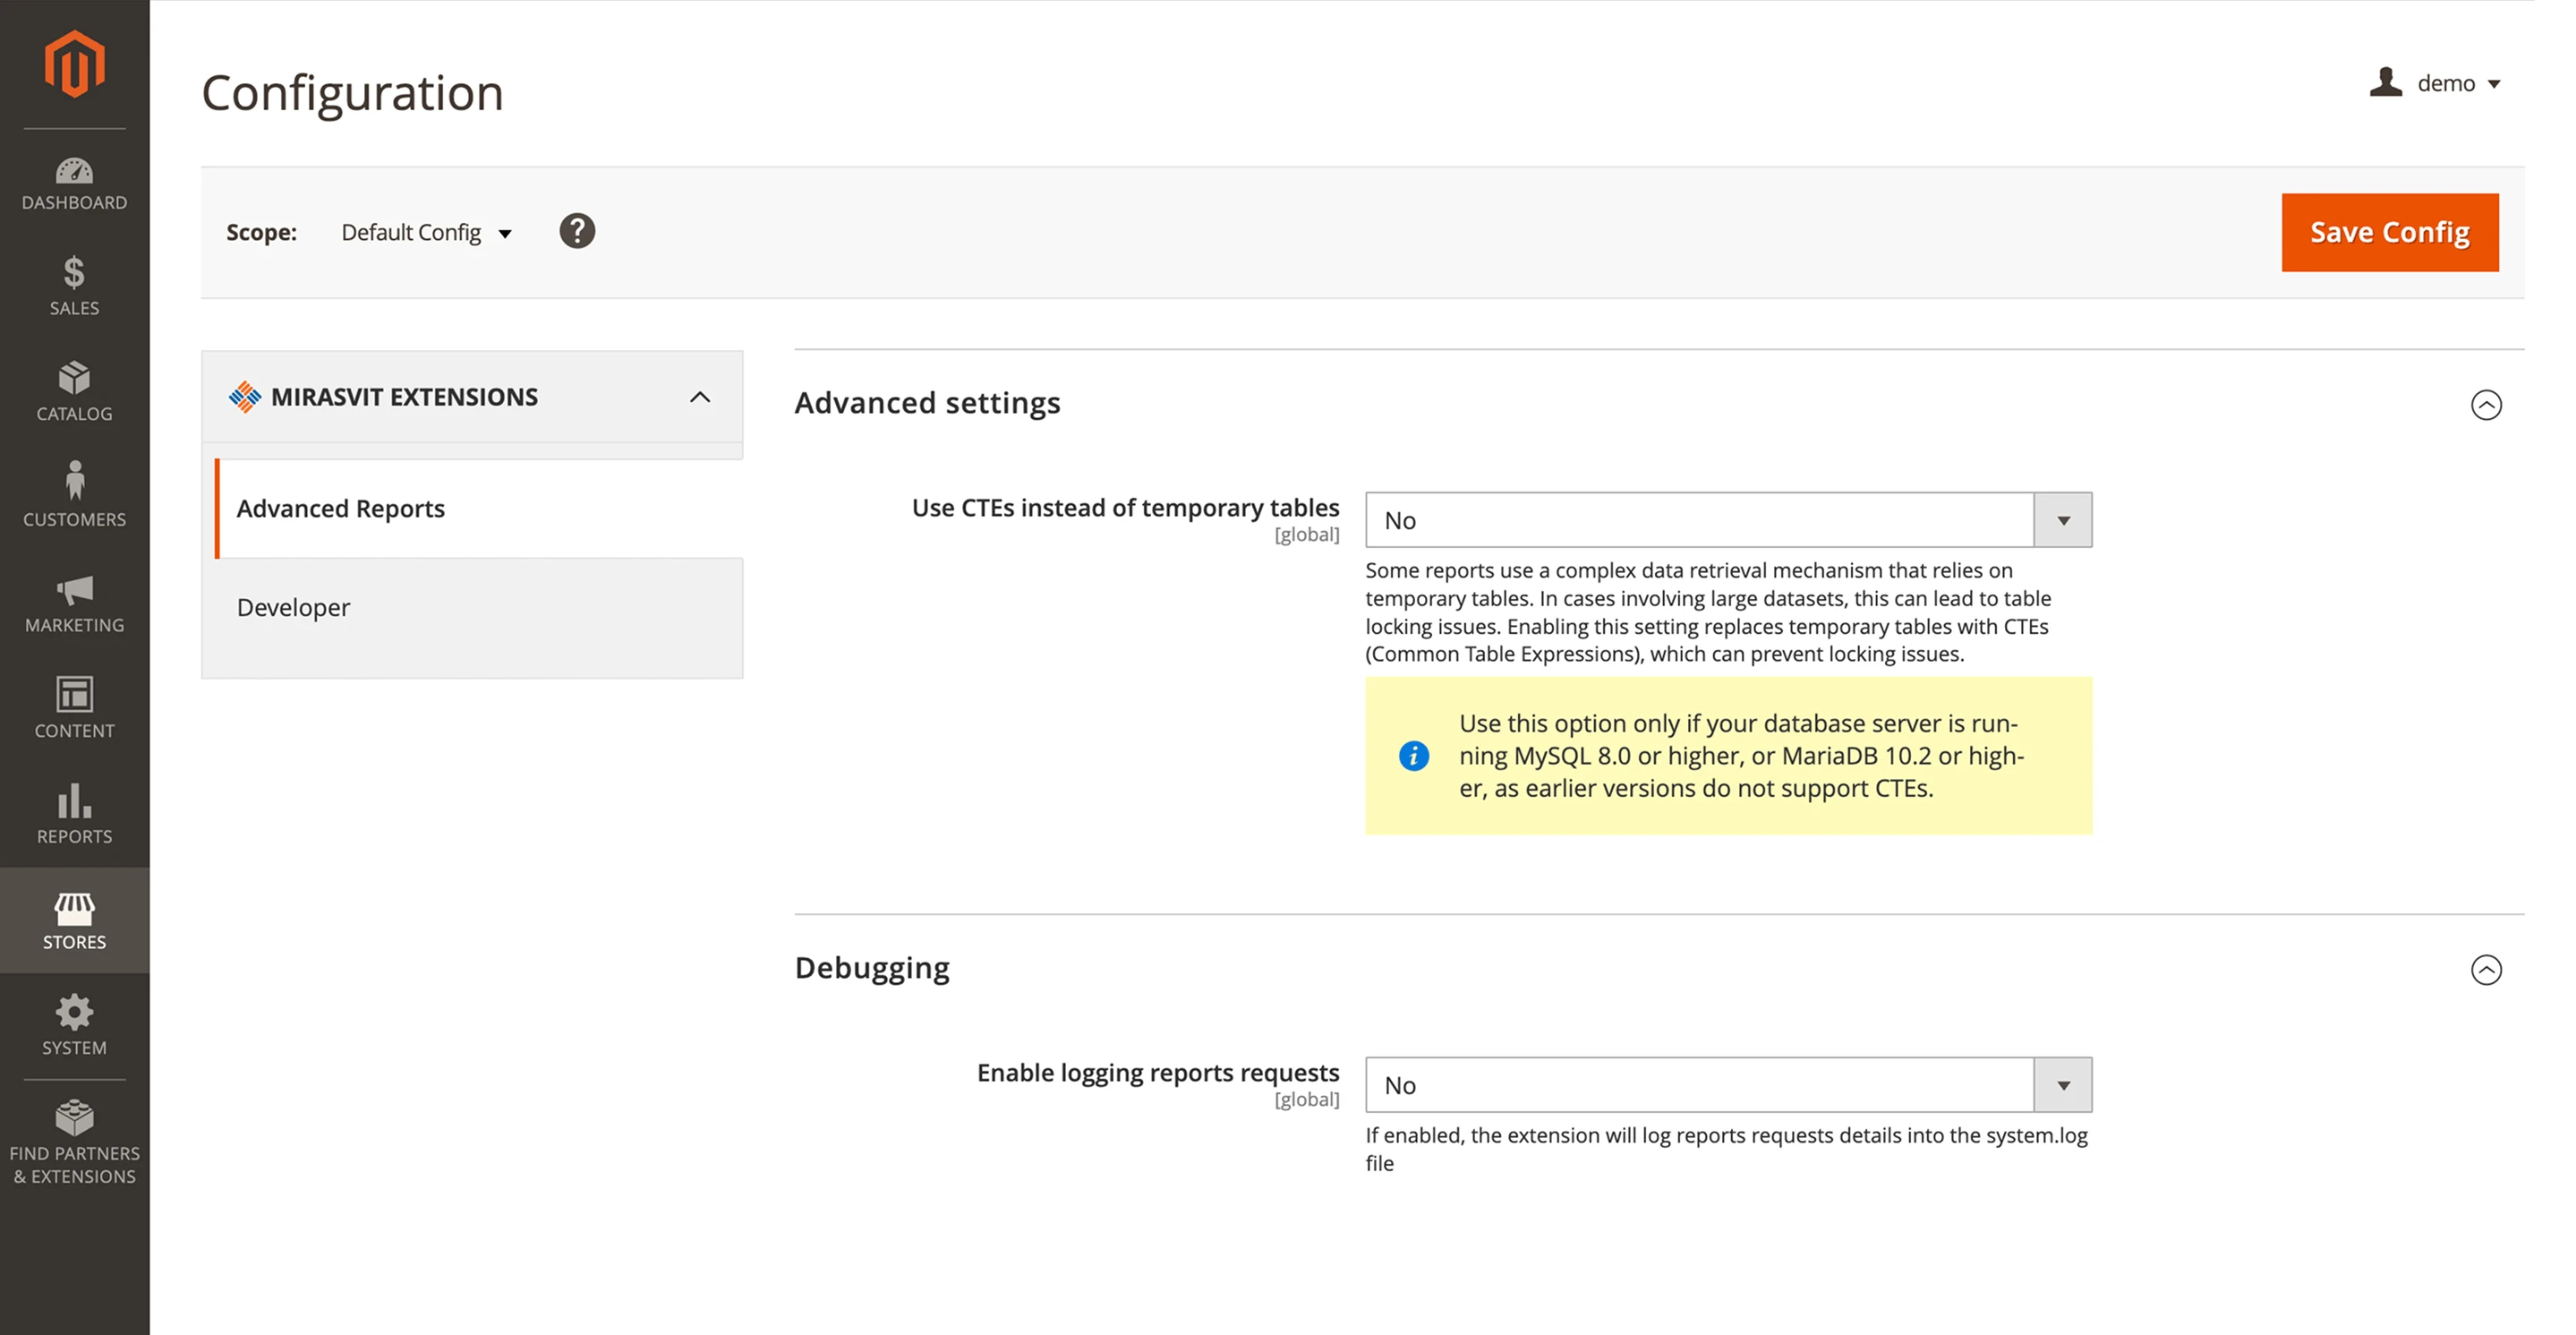Open the Marketing panel

click(74, 603)
